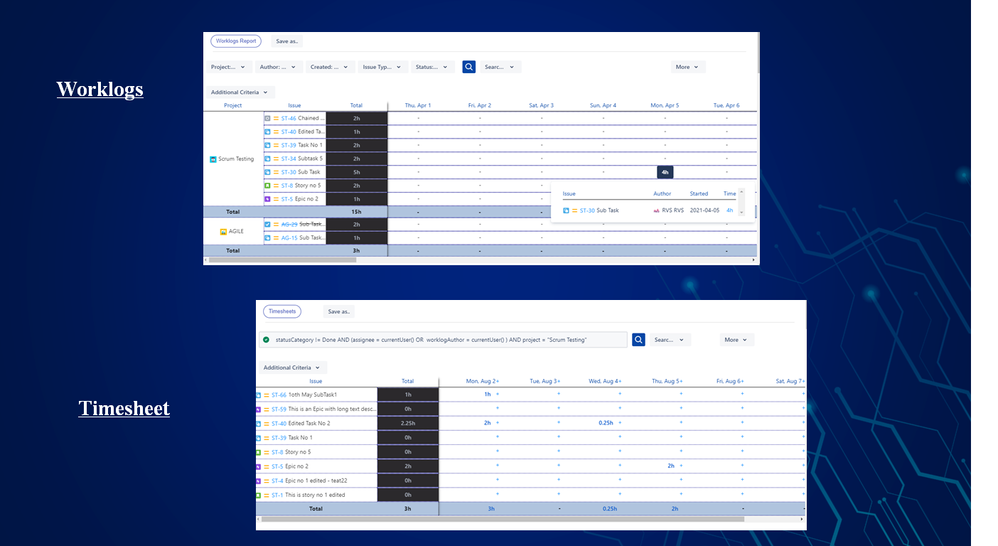Click the 1h entry on ST-66 Mon, Aug 2
The image size is (998, 546).
(488, 395)
